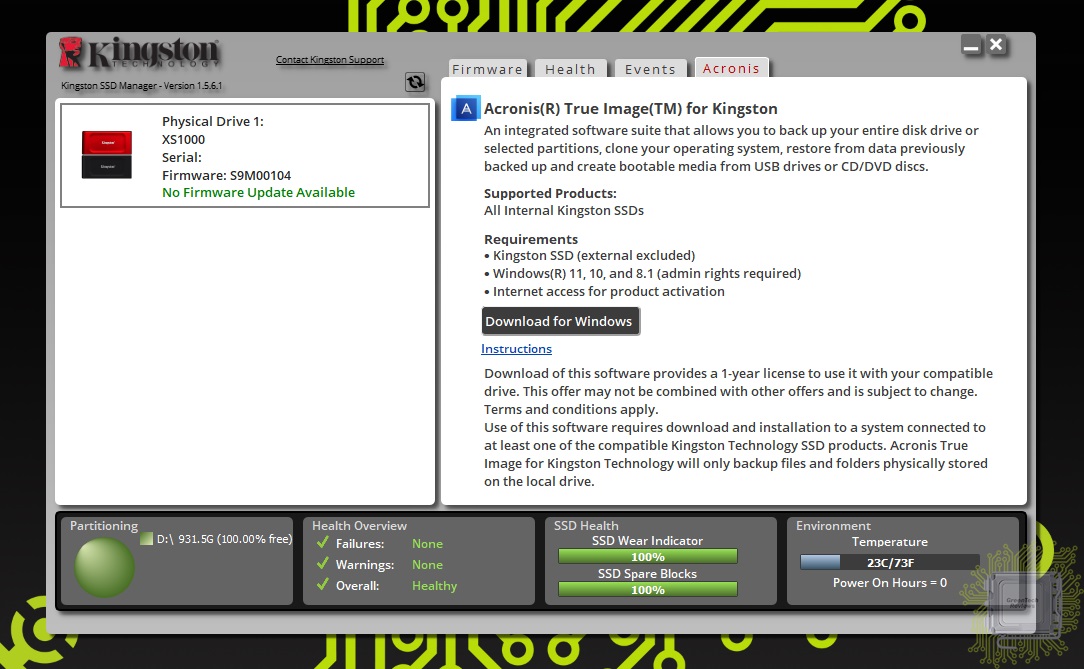The image size is (1084, 669).
Task: Open the Health tab
Action: click(x=570, y=69)
